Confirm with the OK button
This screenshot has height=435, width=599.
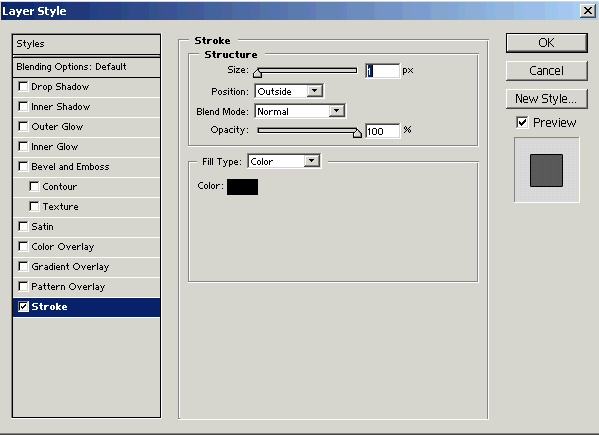pyautogui.click(x=547, y=43)
